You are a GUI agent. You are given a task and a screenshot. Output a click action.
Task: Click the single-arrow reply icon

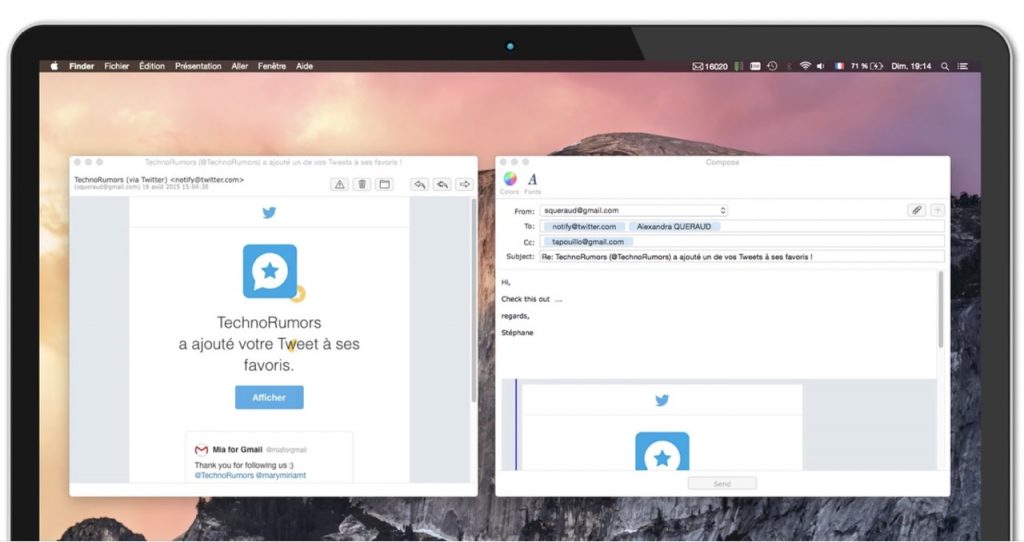[x=420, y=184]
